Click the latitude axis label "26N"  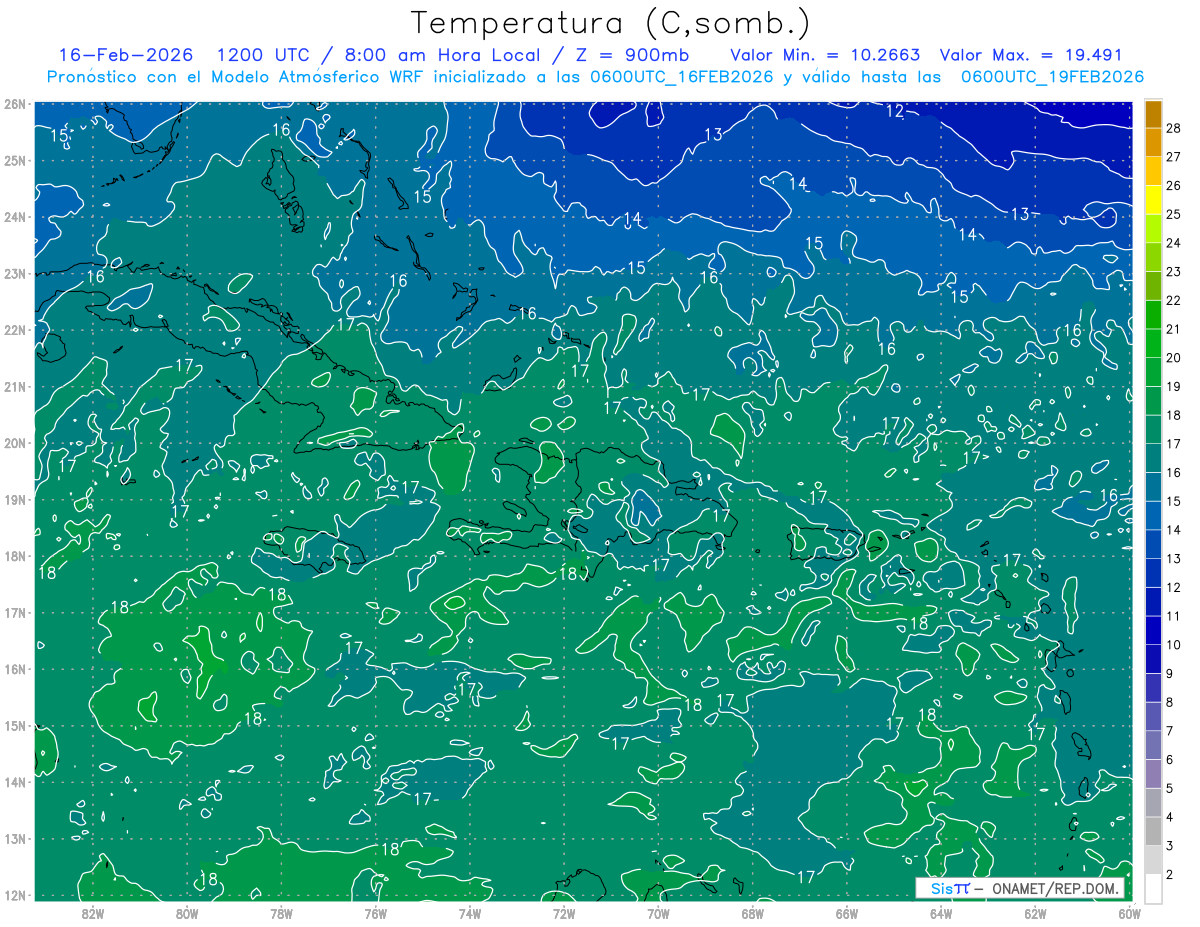tap(15, 104)
